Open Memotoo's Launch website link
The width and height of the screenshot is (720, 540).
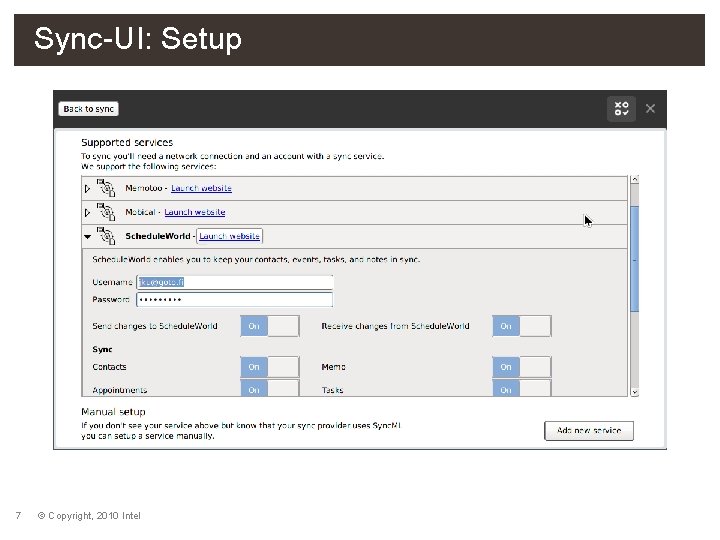pos(201,188)
